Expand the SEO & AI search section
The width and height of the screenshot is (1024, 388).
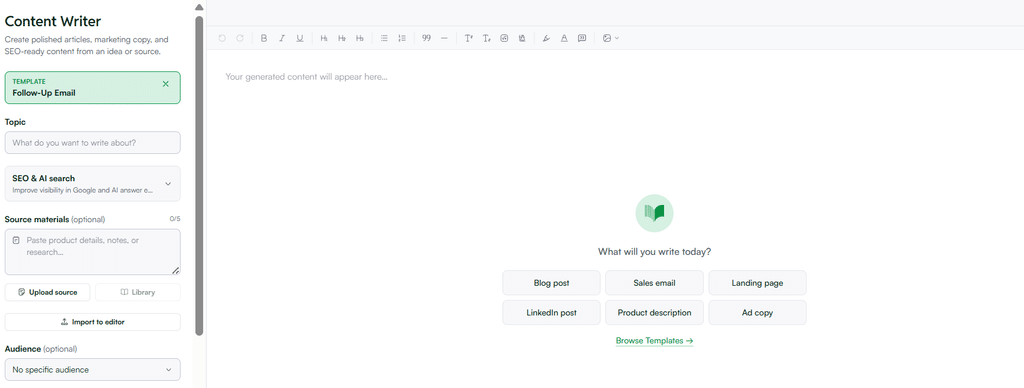(x=93, y=184)
